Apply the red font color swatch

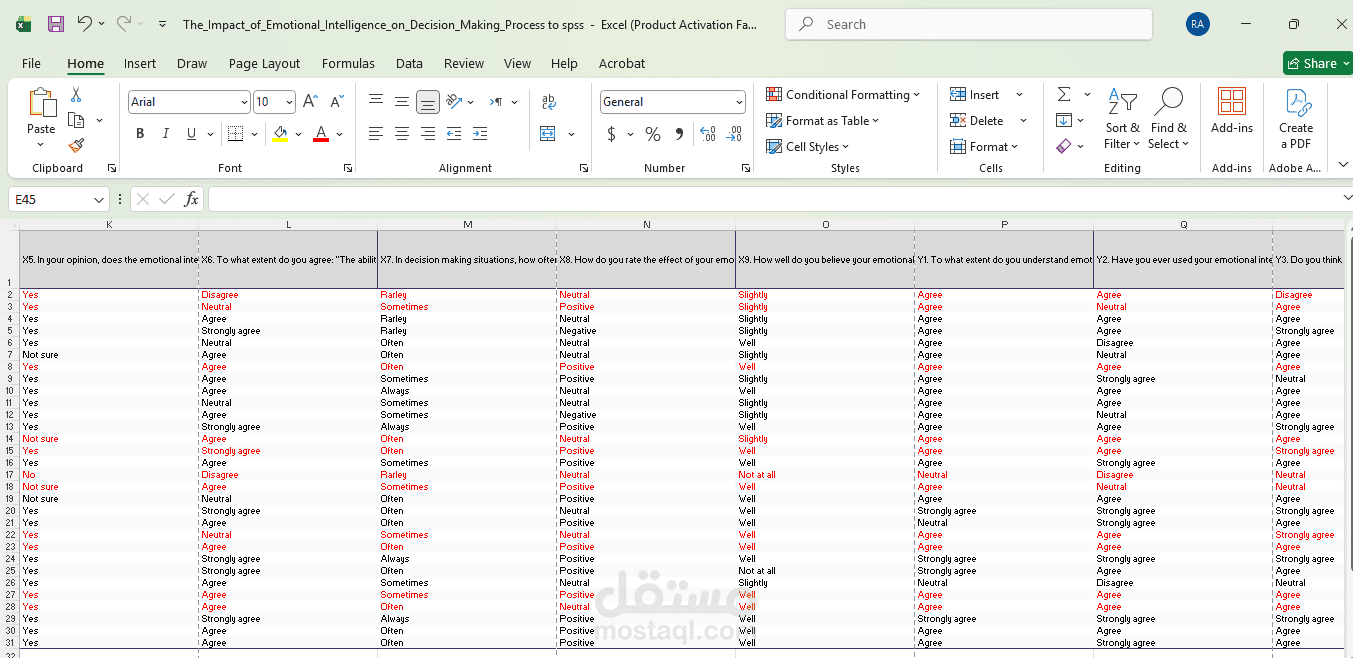[321, 134]
